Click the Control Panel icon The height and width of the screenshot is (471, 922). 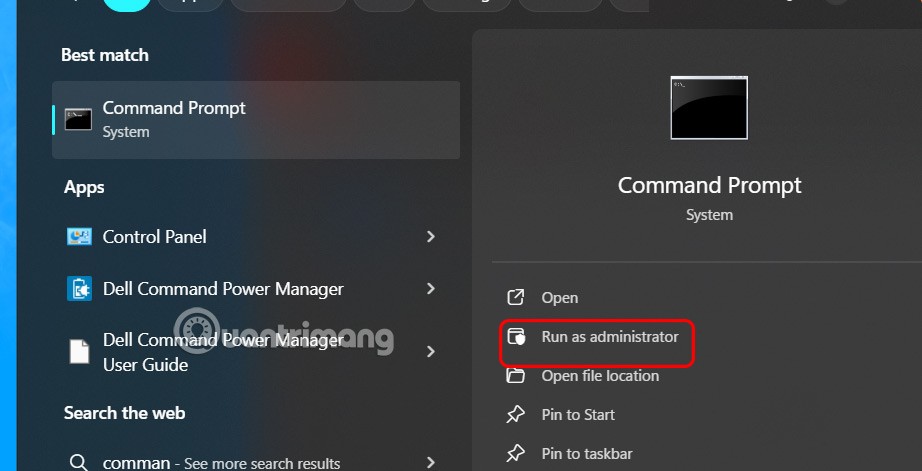[x=79, y=237]
